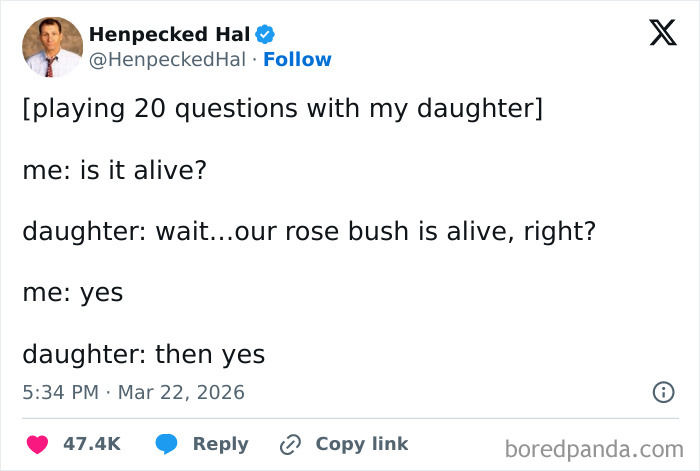This screenshot has height=471, width=700.
Task: Open Henpecked Hal's profile avatar
Action: pyautogui.click(x=52, y=47)
